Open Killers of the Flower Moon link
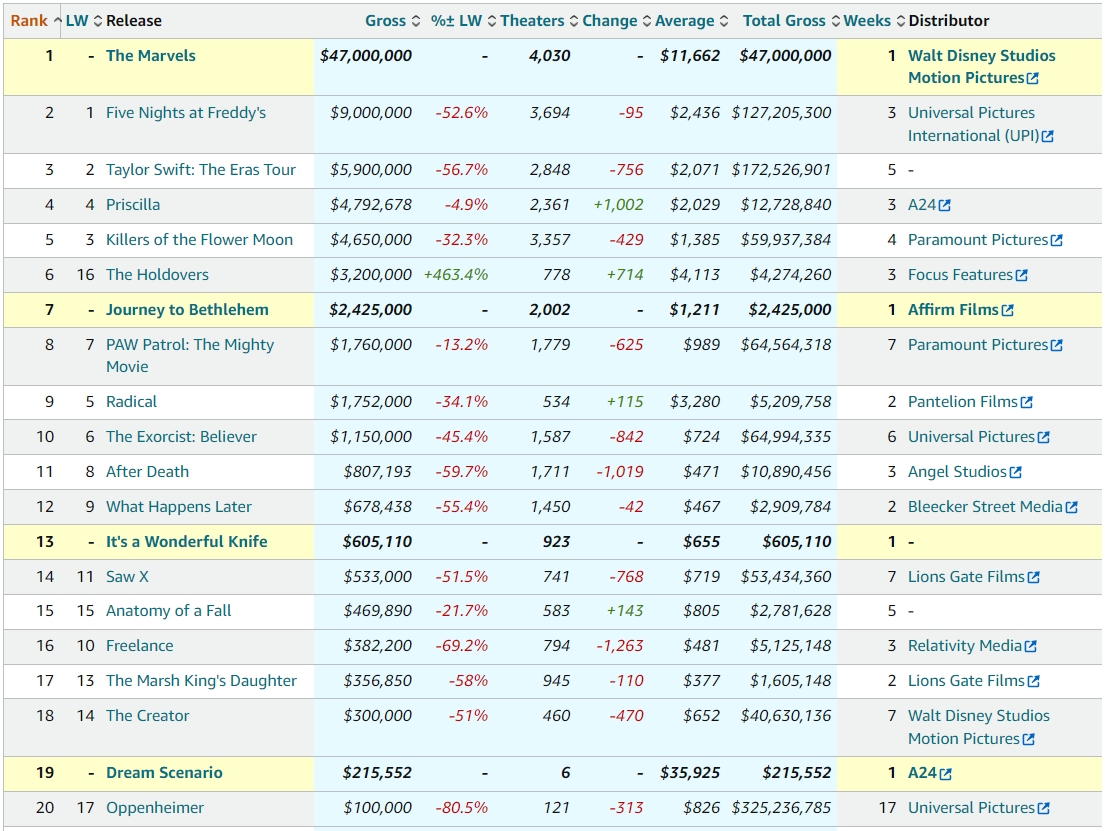Screen dimensions: 1105x831 point(199,240)
